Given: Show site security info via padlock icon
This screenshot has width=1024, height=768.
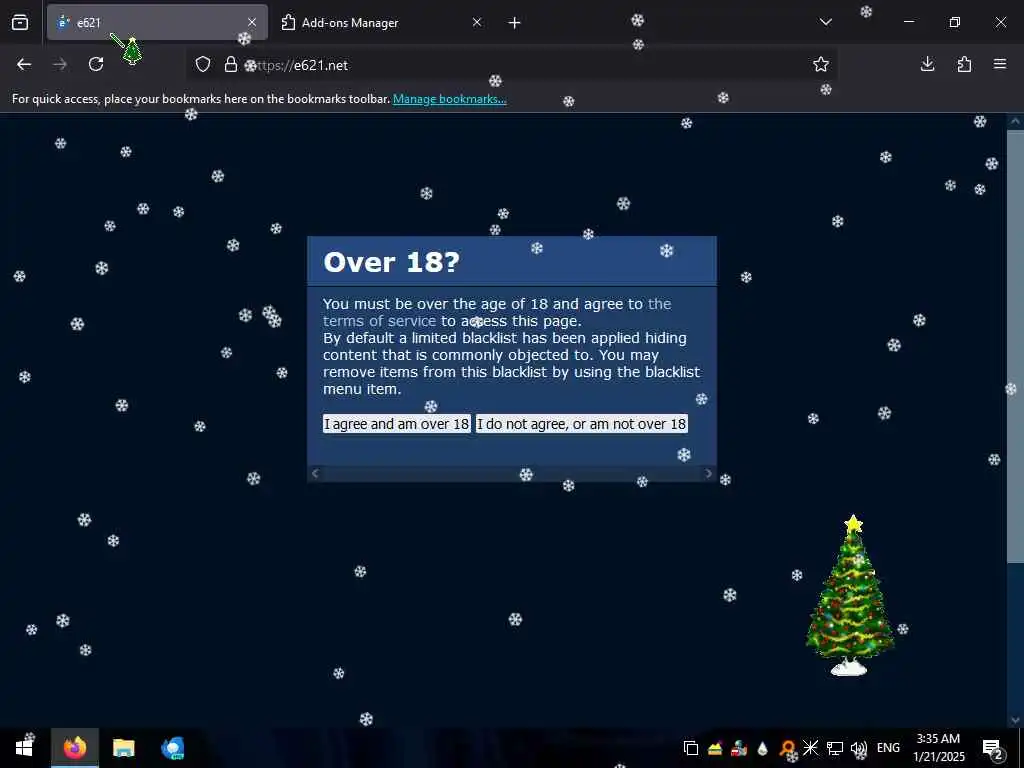Looking at the screenshot, I should point(231,64).
